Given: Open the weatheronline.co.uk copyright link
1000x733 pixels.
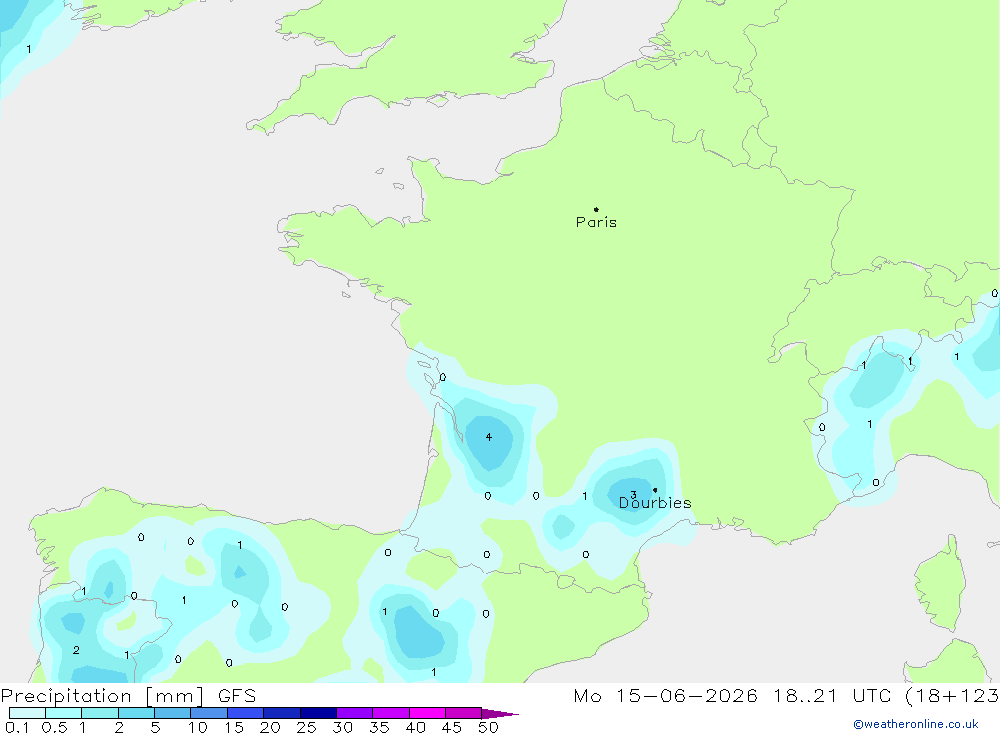Looking at the screenshot, I should click(915, 724).
